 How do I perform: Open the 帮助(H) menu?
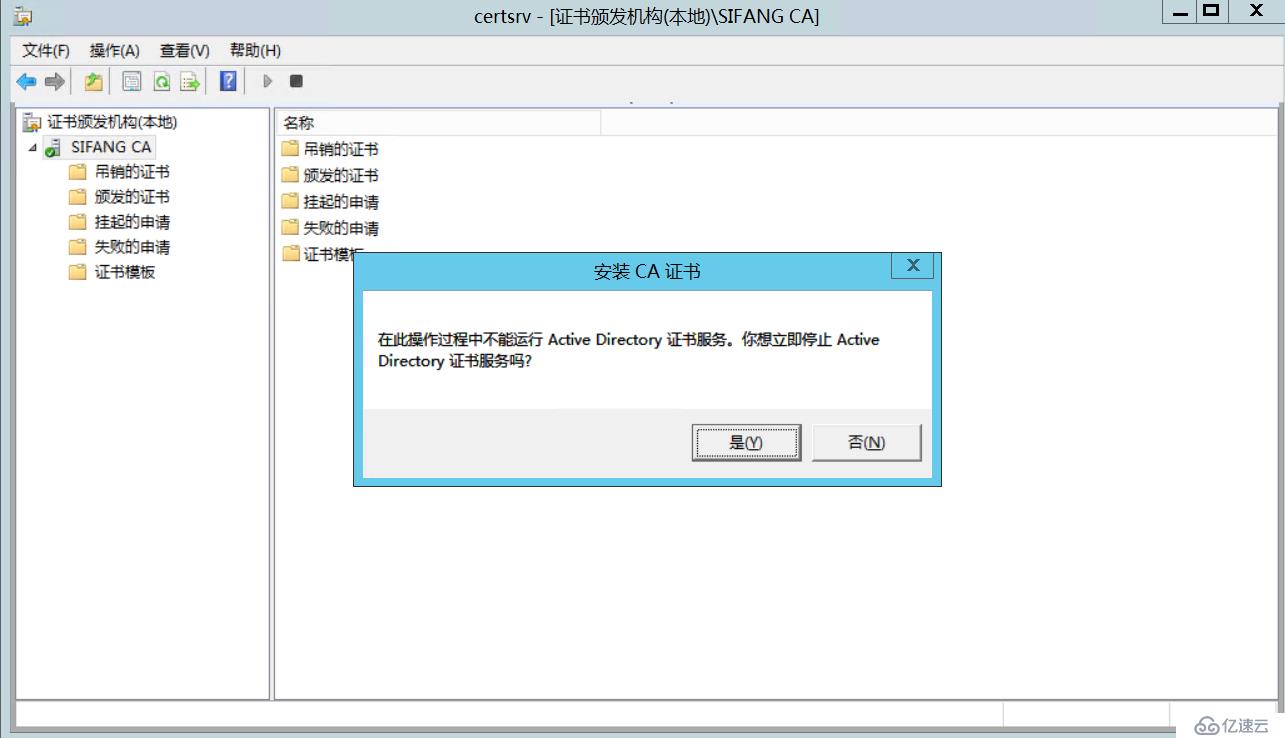point(255,51)
